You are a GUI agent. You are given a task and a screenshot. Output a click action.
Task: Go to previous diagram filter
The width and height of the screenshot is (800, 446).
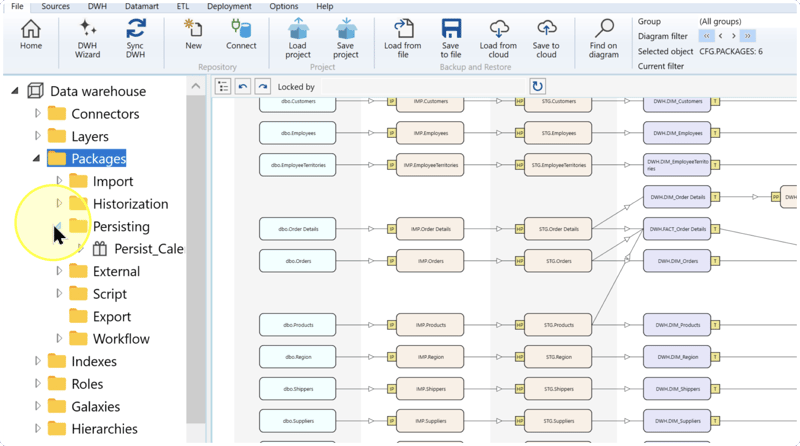720,36
